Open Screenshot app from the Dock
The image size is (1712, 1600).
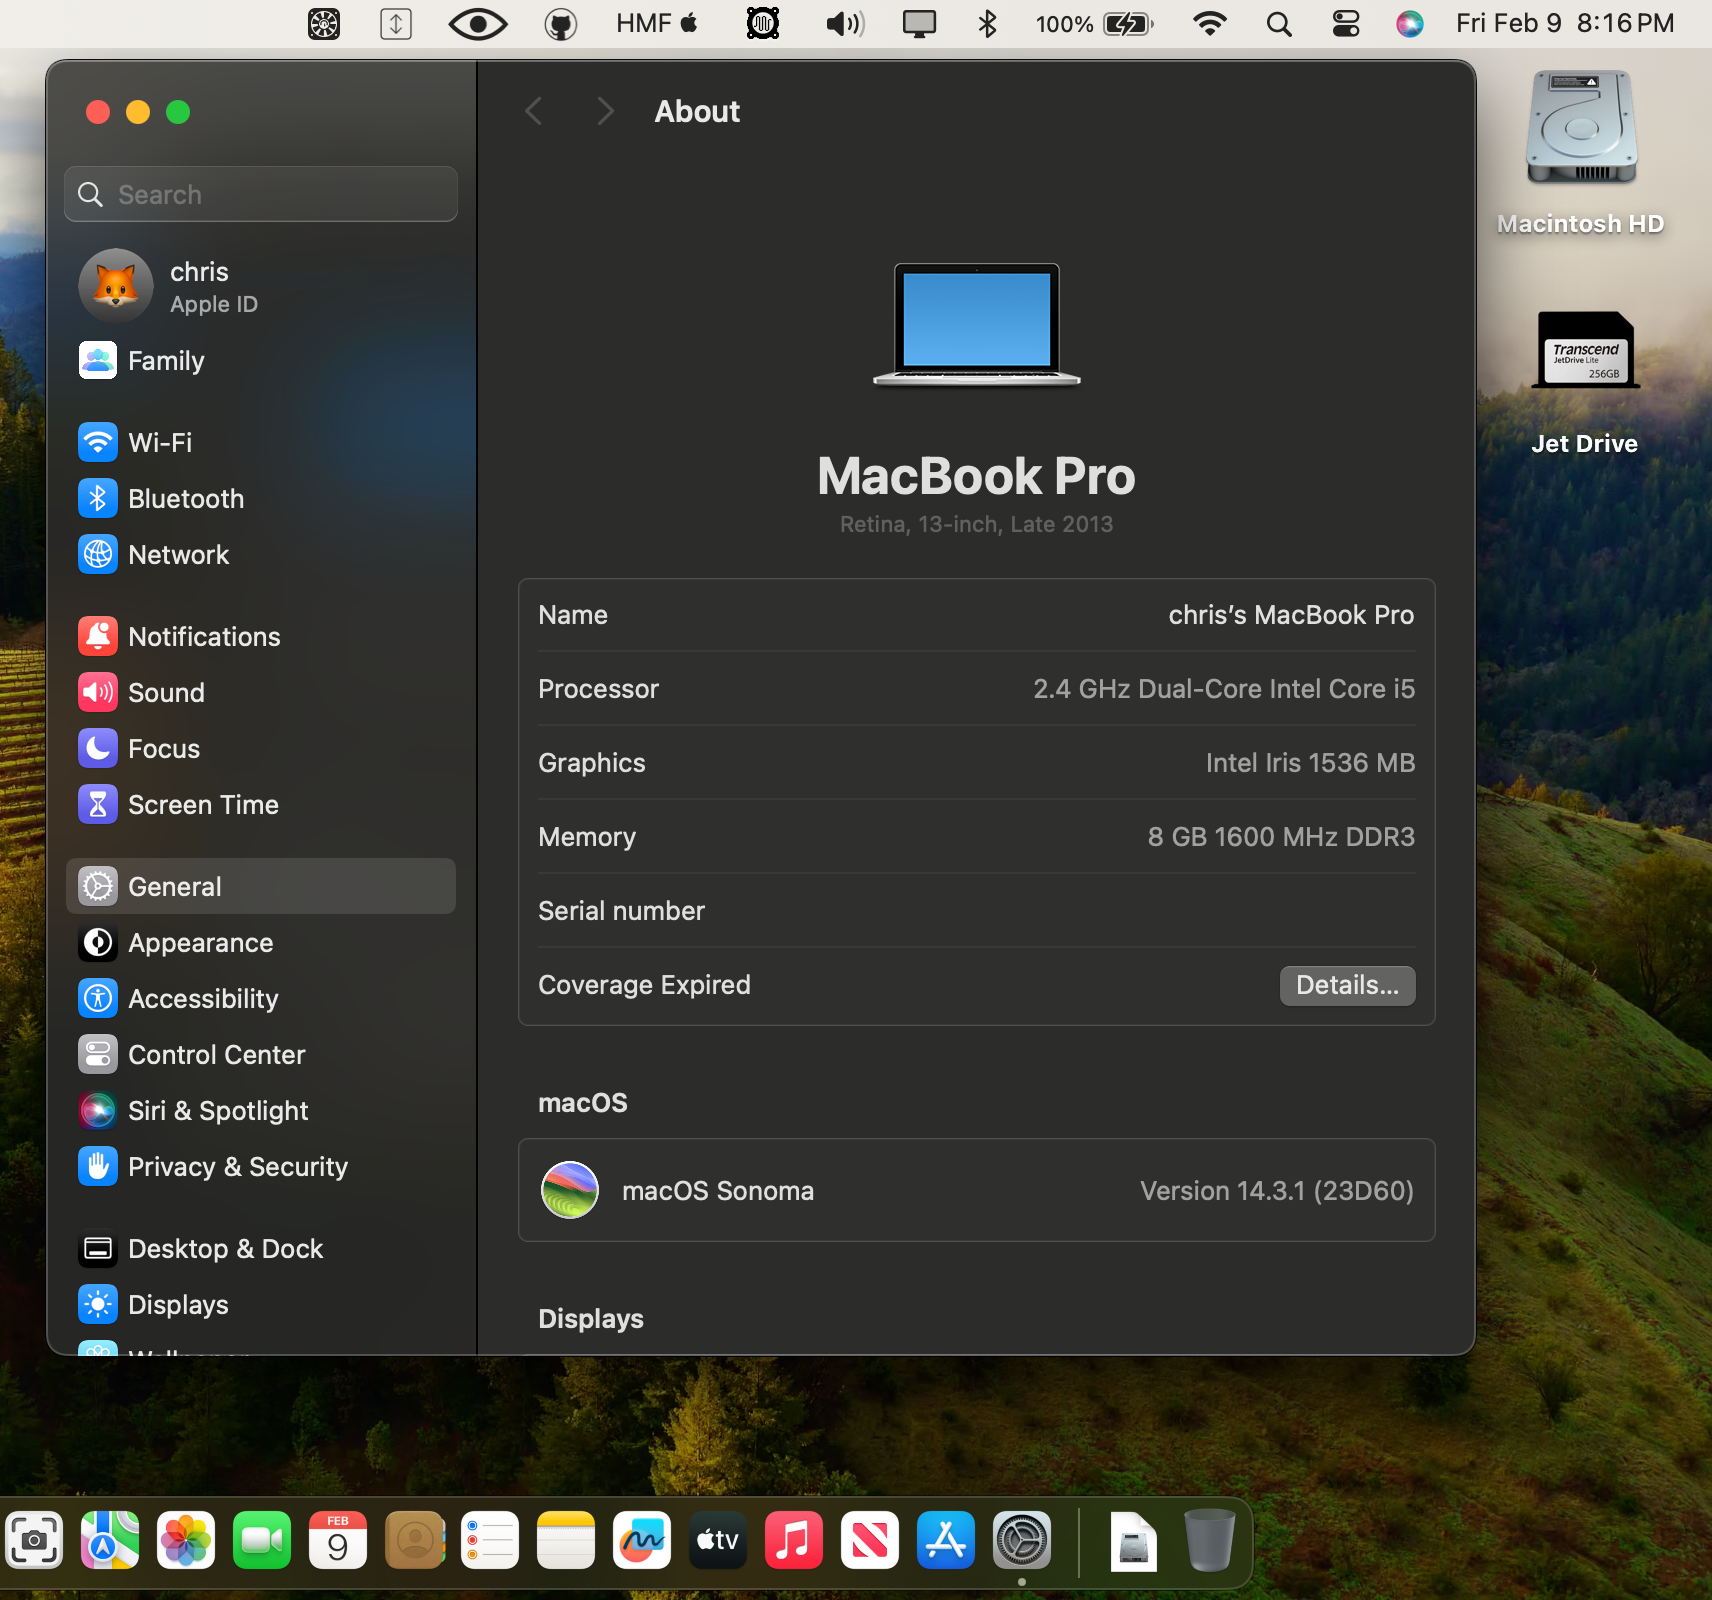pos(34,1540)
